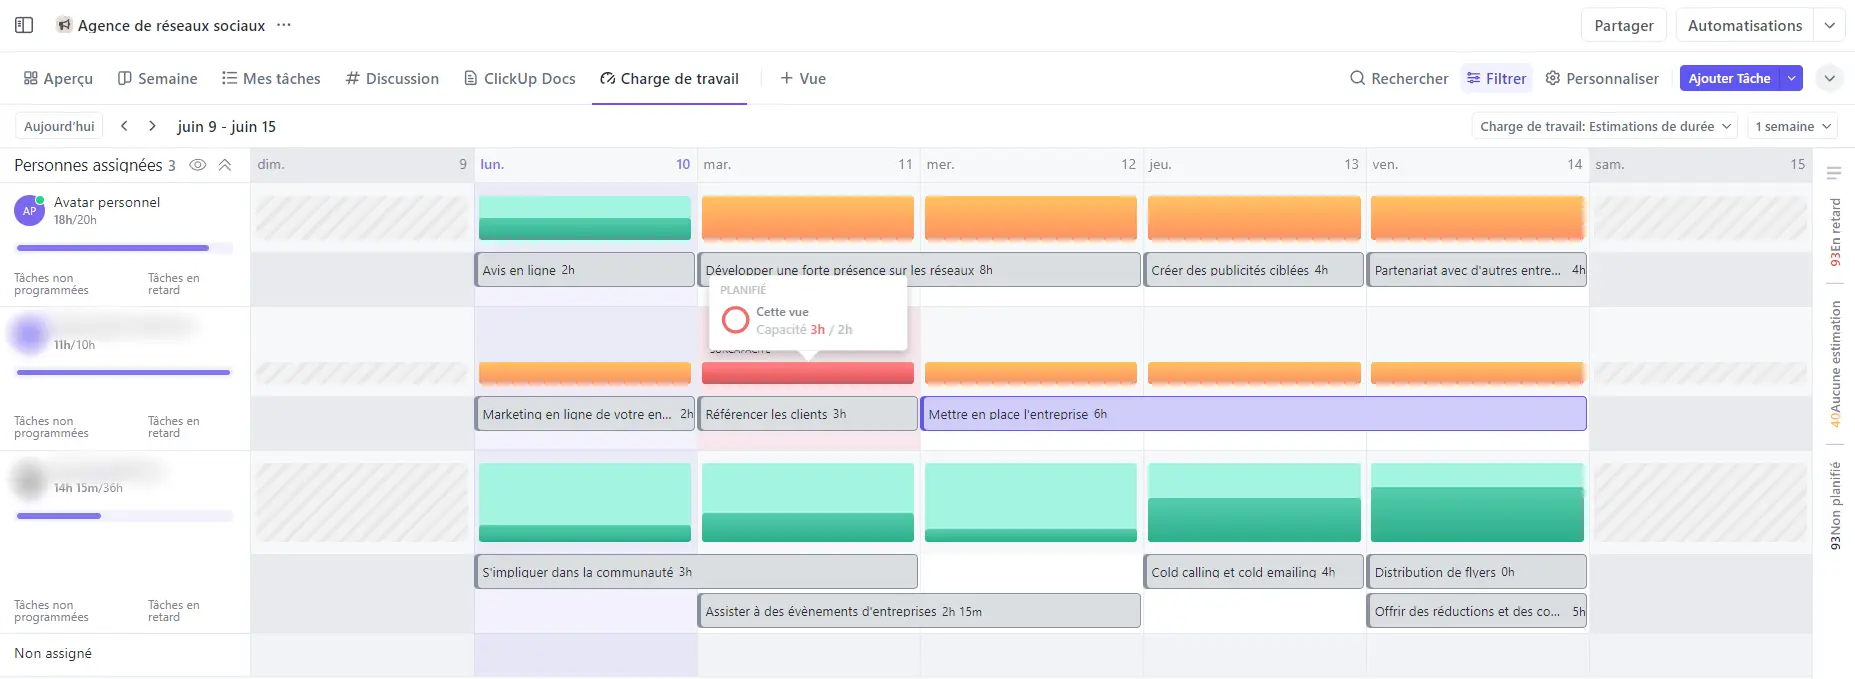Screen dimensions: 1855x679
Task: Open Marketing en ligne de votre en... task
Action: click(x=585, y=414)
